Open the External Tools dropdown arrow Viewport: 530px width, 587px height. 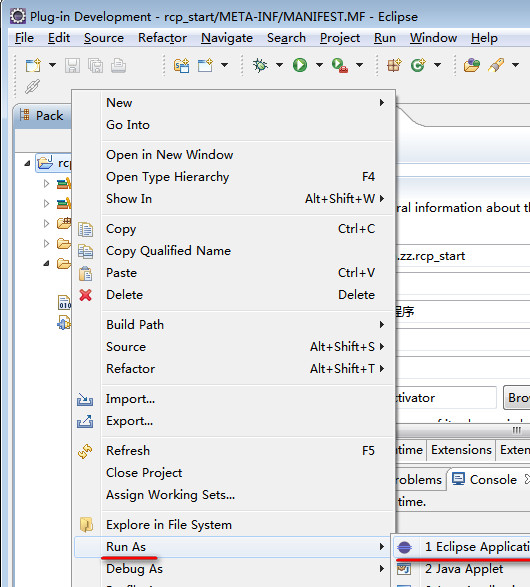[x=359, y=65]
